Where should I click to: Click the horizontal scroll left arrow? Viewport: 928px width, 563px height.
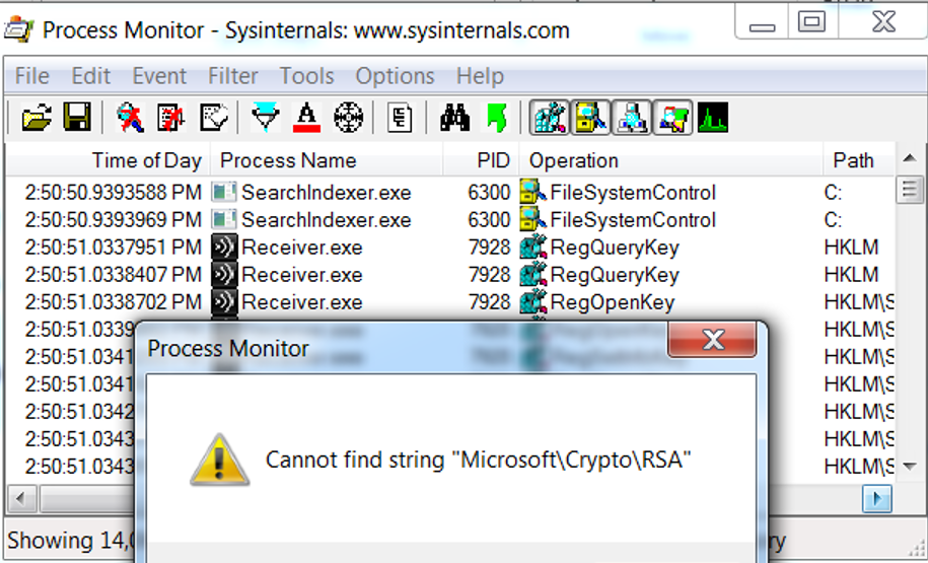(21, 498)
